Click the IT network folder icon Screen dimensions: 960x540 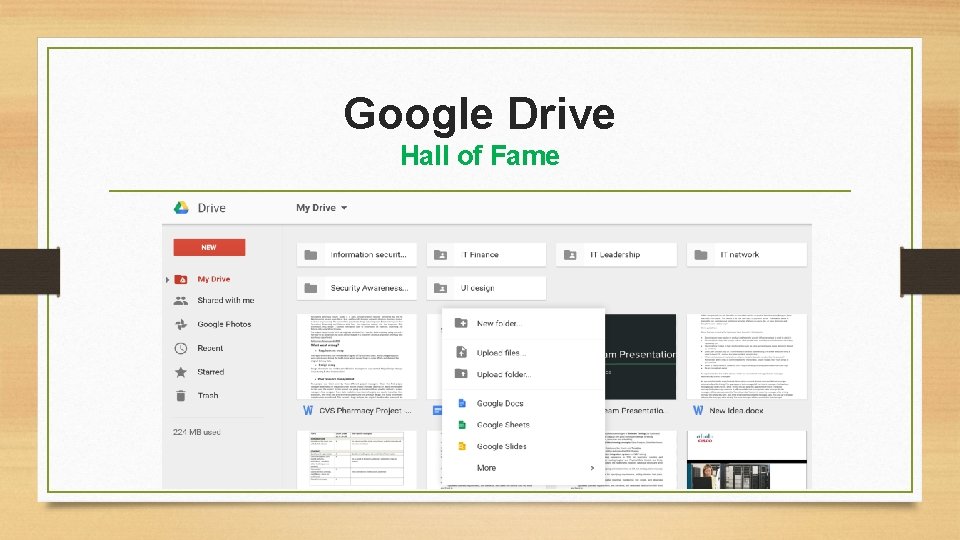[x=701, y=255]
